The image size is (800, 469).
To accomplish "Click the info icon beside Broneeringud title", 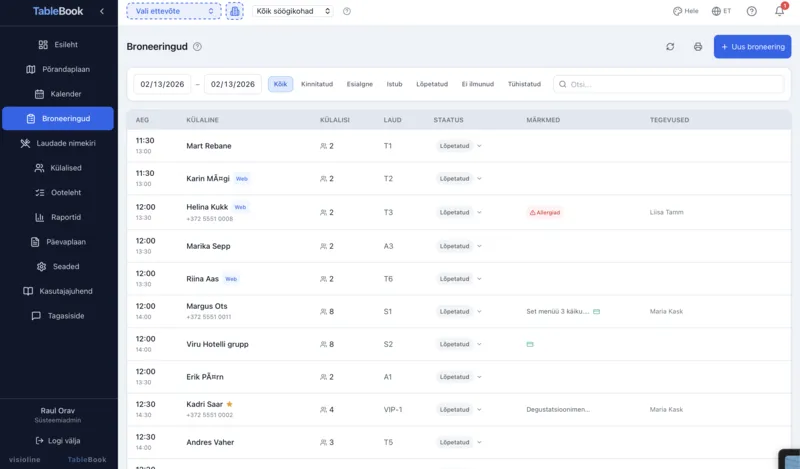I will point(197,47).
